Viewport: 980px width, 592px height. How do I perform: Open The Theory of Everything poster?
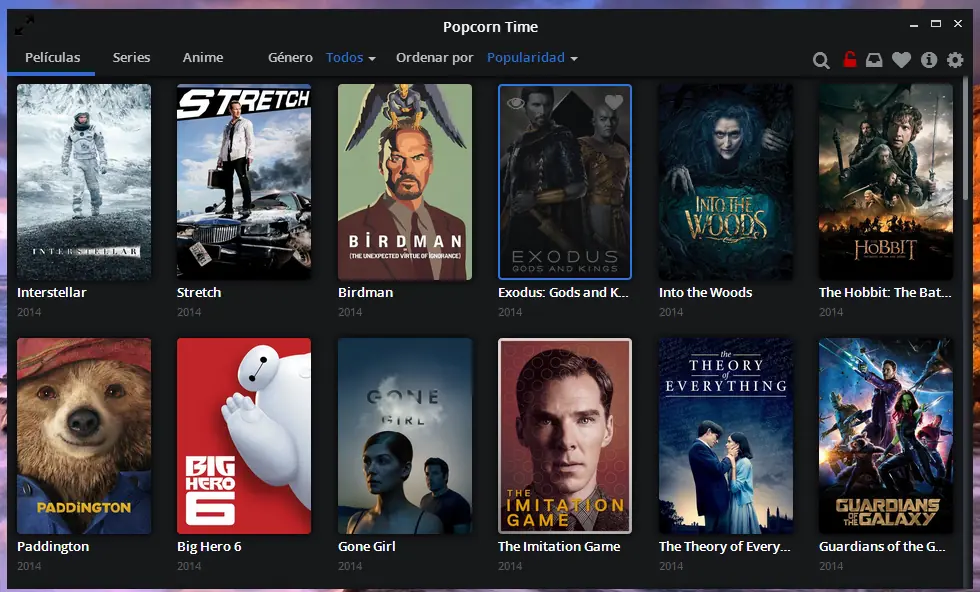[x=726, y=436]
